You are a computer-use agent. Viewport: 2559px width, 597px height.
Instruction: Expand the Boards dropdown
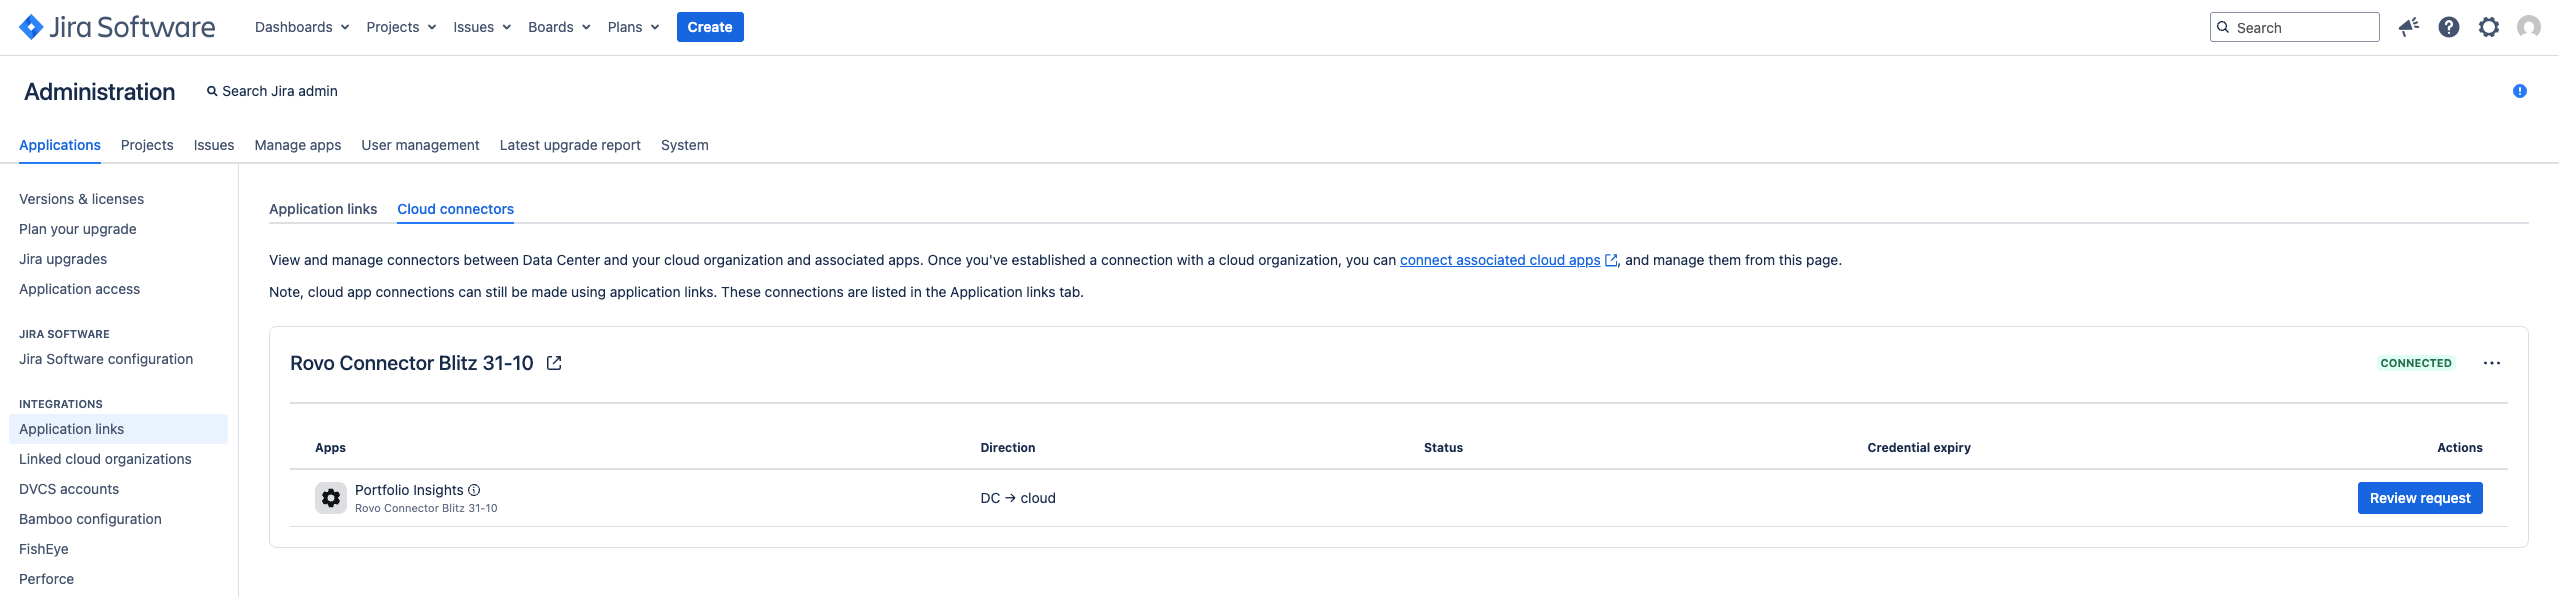pos(559,27)
